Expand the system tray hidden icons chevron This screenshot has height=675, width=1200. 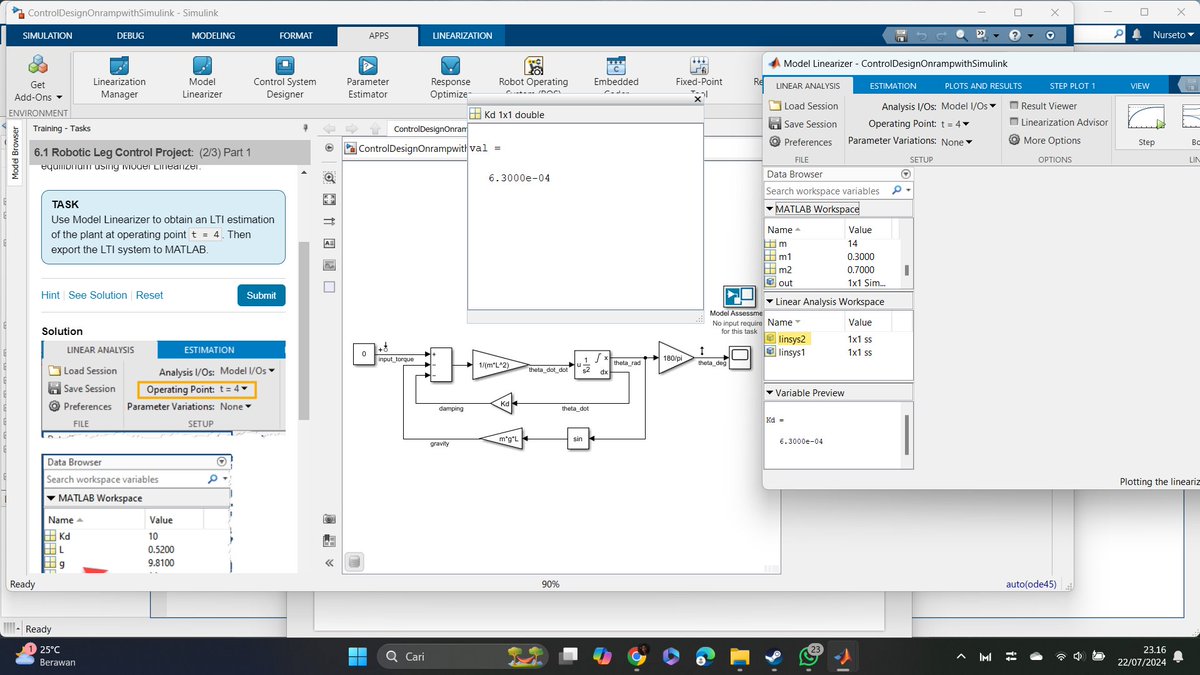tap(962, 657)
